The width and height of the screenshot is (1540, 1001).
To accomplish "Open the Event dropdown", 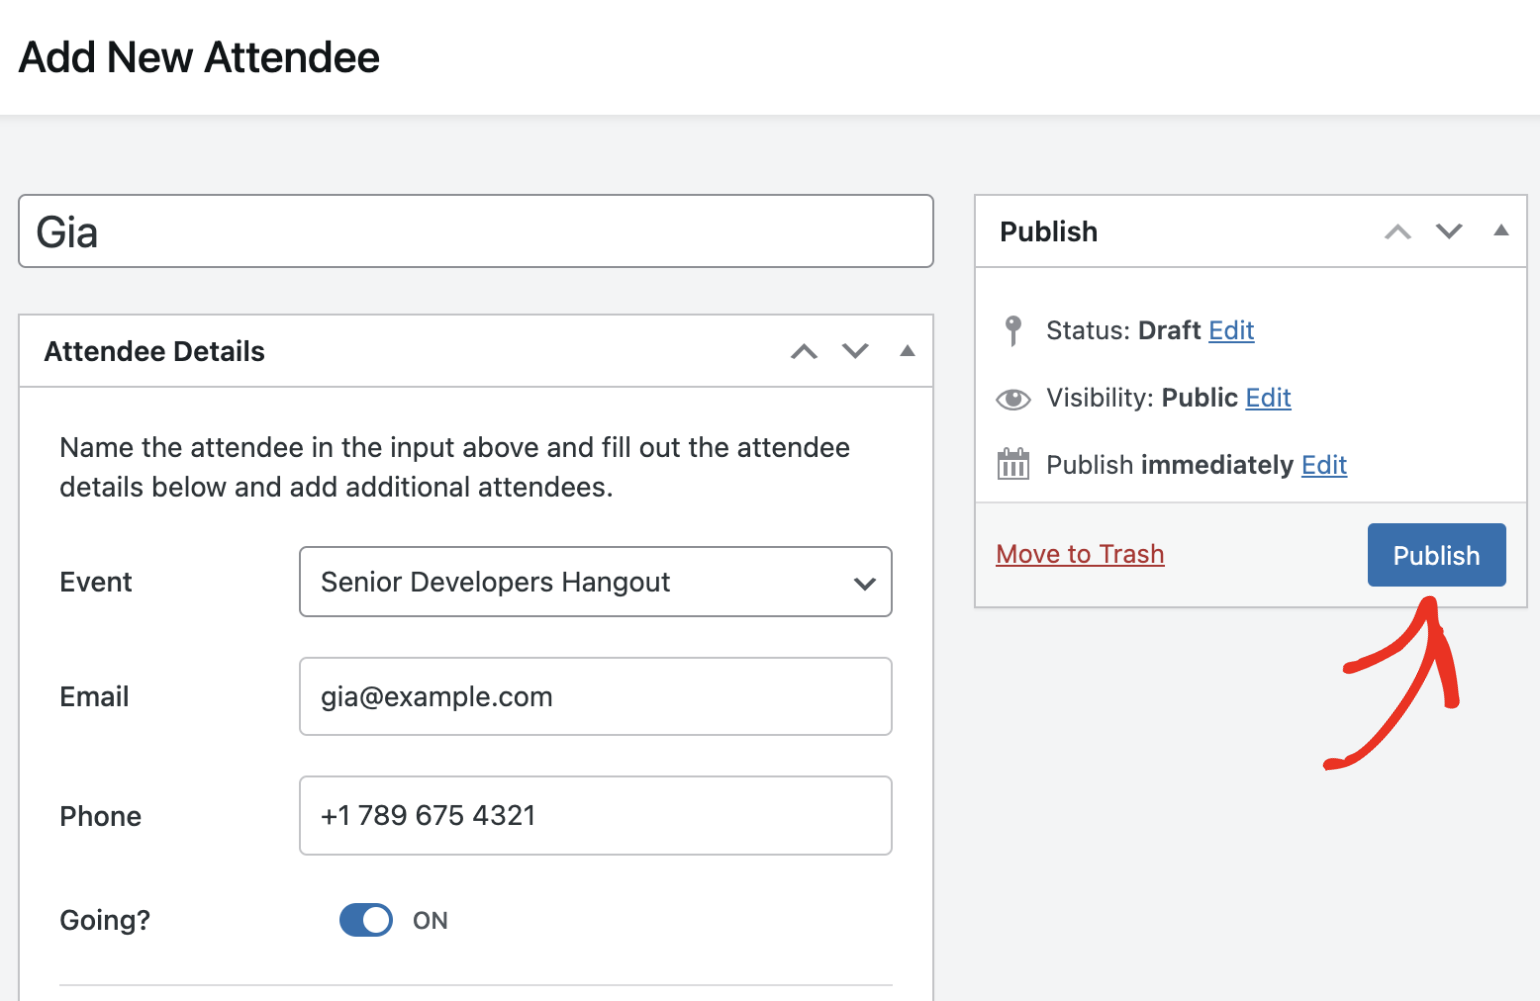I will 595,582.
